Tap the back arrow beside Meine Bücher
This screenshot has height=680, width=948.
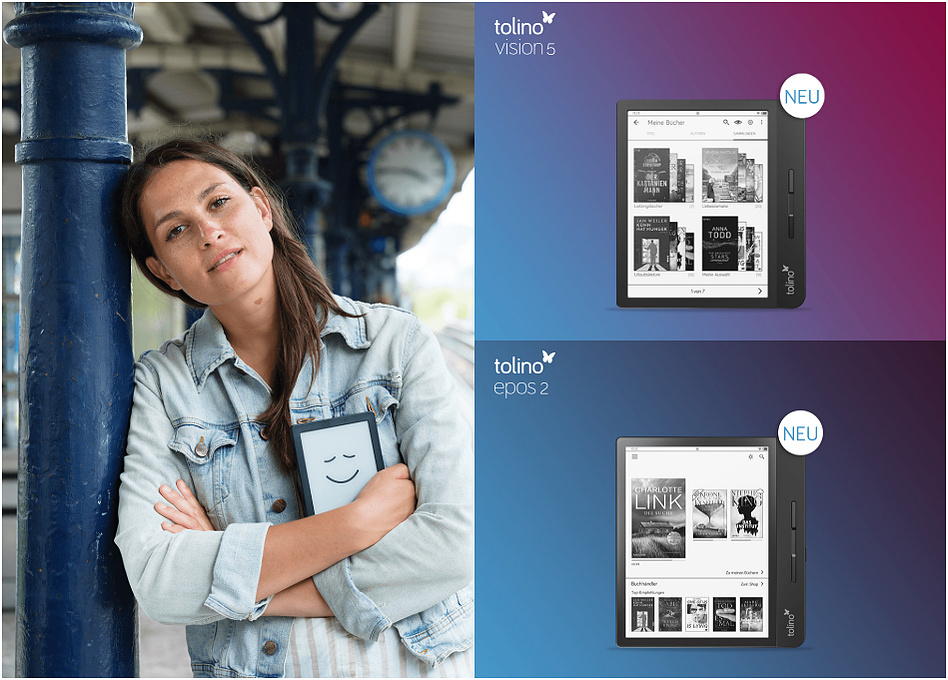pyautogui.click(x=636, y=123)
